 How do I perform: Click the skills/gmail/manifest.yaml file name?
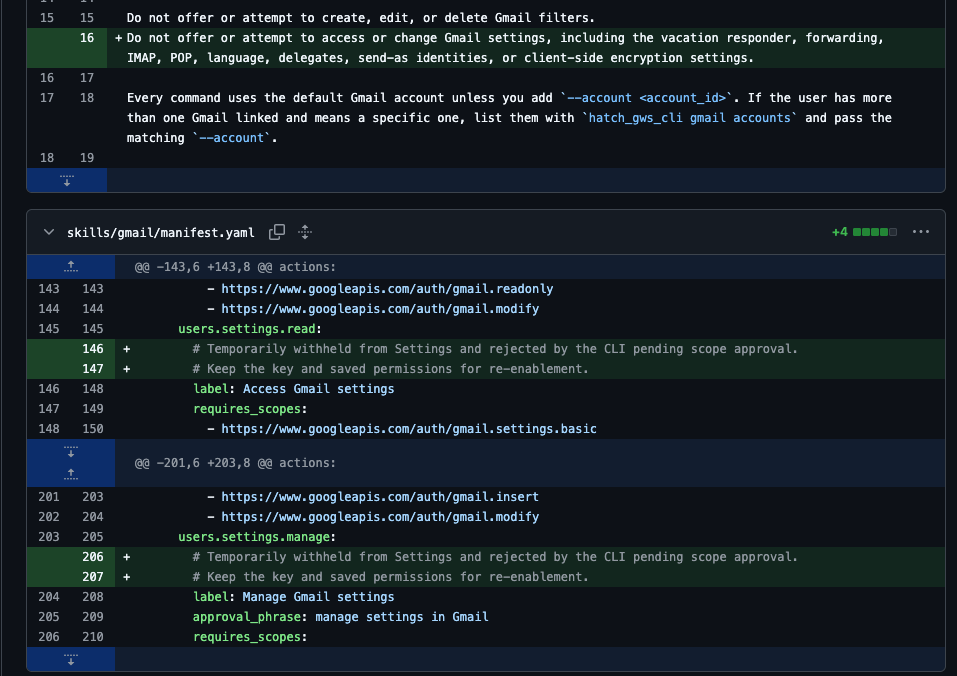coord(161,232)
